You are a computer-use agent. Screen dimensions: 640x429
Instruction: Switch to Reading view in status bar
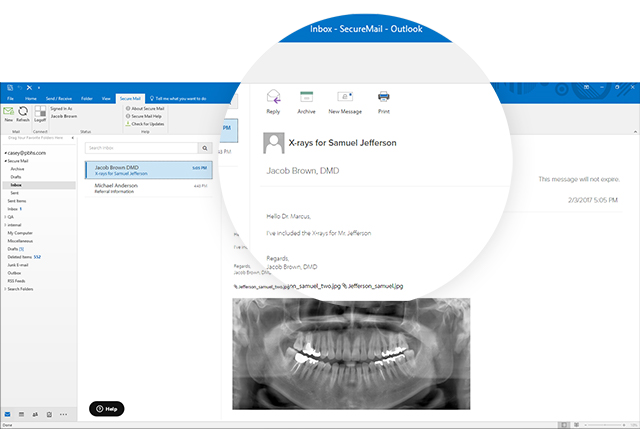(576, 425)
